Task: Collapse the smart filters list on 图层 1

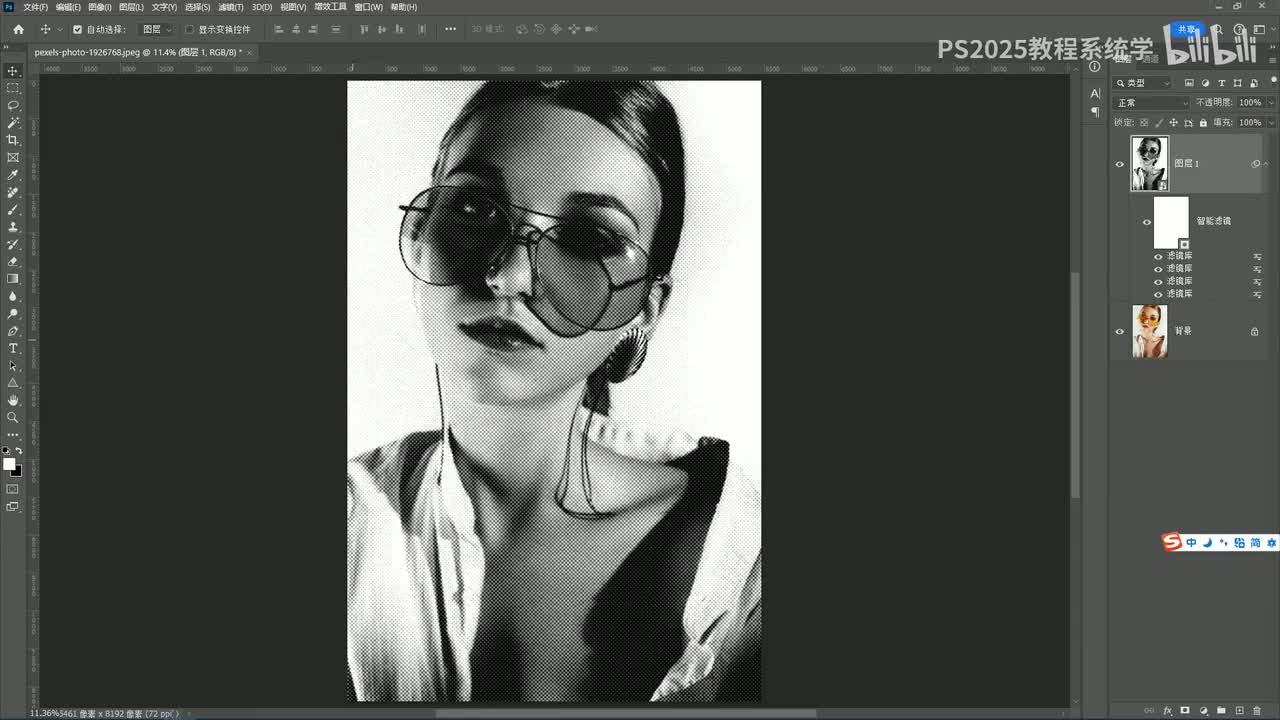Action: 1266,164
